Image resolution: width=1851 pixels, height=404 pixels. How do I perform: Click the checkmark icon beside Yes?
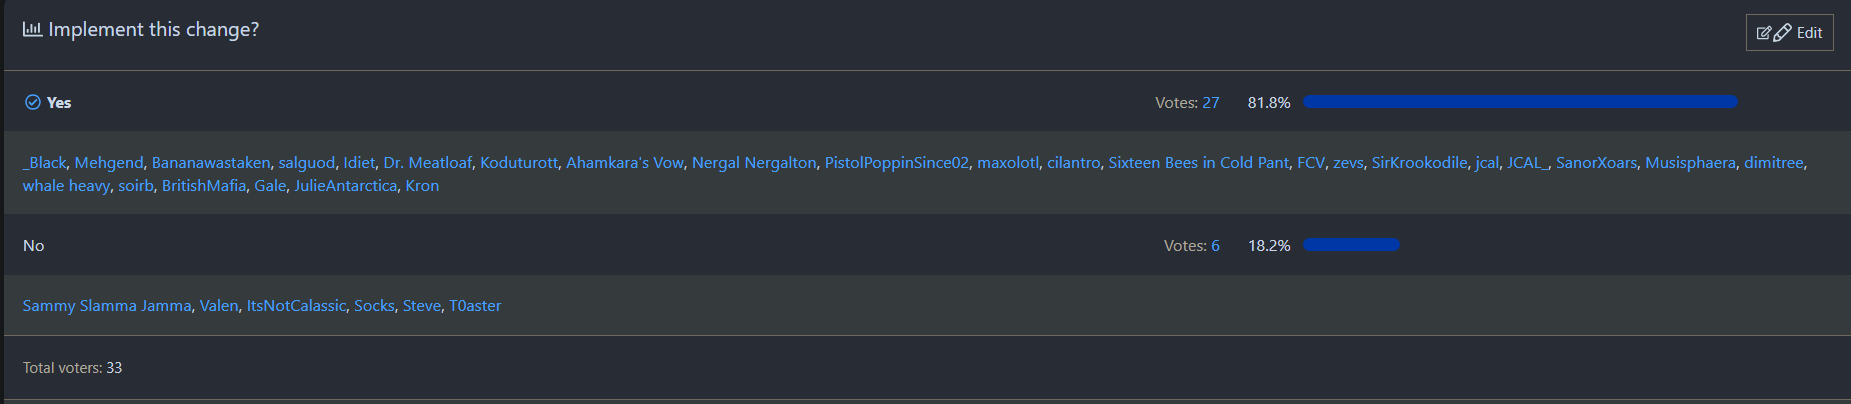pos(33,102)
